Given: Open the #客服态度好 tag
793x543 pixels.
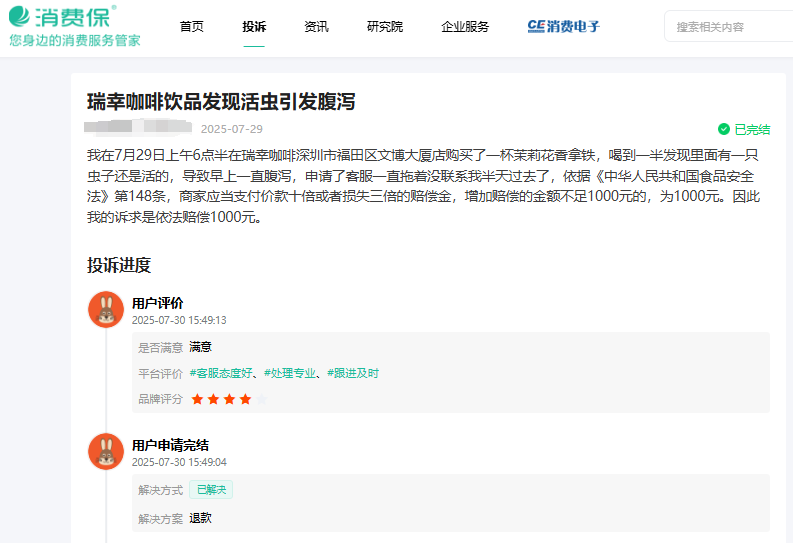Looking at the screenshot, I should 221,373.
